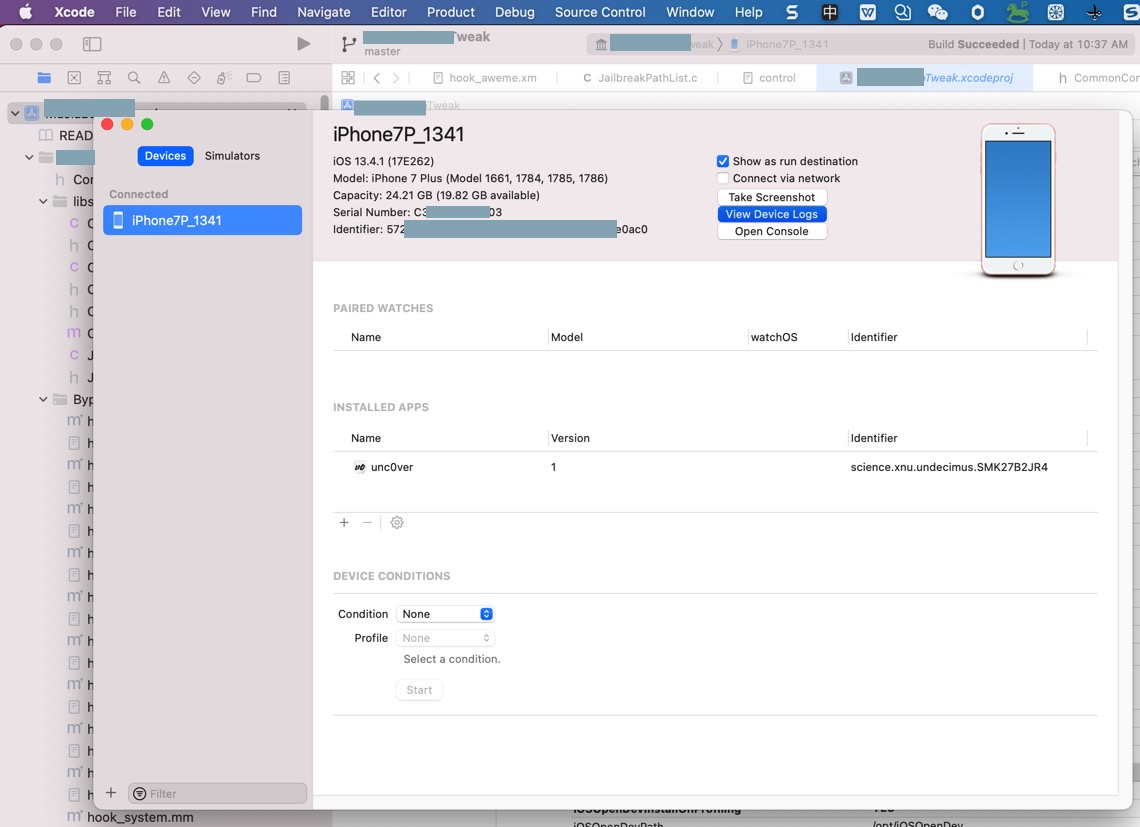Open the Apple menu
Image resolution: width=1140 pixels, height=827 pixels.
(x=25, y=12)
